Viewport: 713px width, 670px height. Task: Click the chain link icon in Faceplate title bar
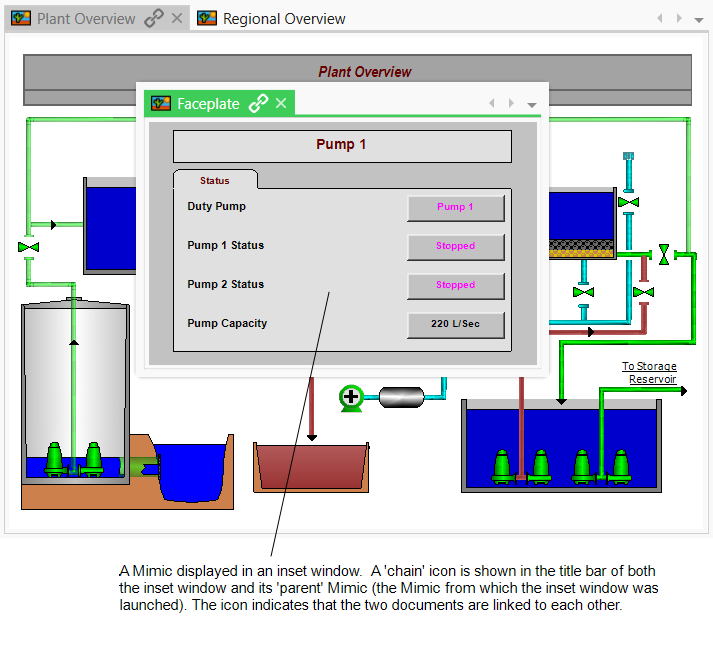tap(258, 103)
